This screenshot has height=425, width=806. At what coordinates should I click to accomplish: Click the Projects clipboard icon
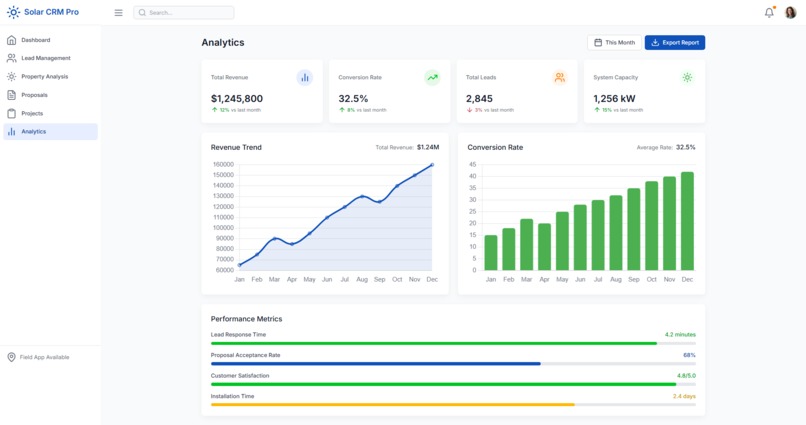(11, 113)
